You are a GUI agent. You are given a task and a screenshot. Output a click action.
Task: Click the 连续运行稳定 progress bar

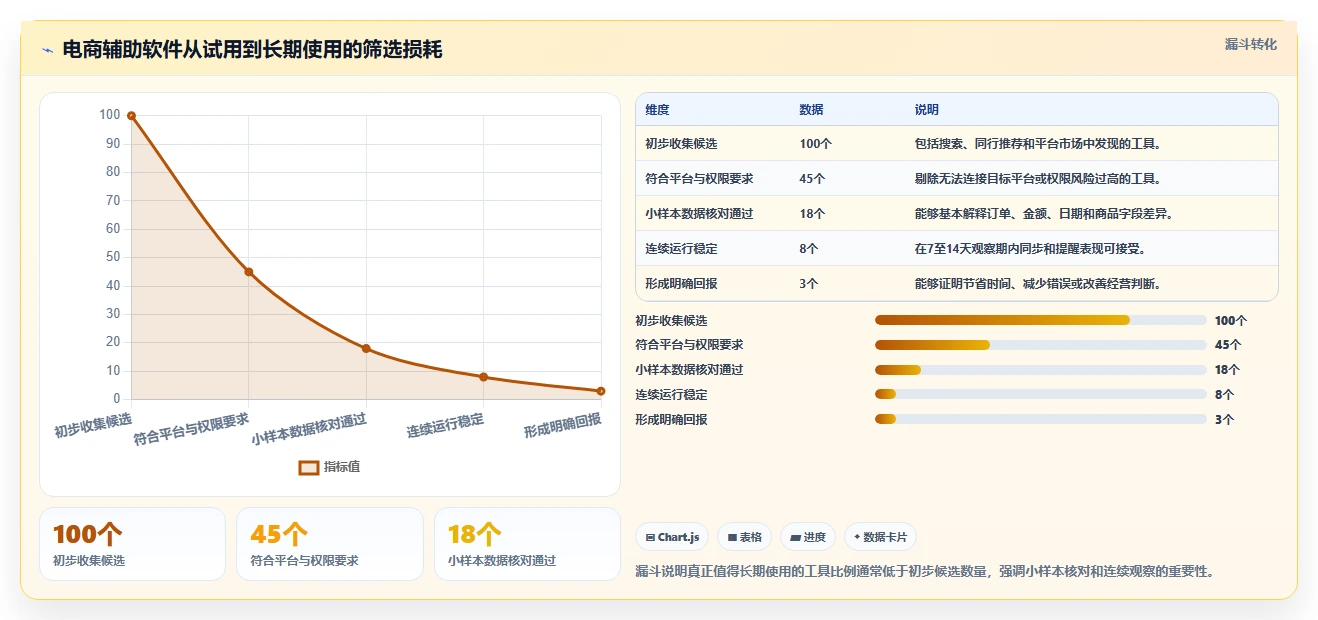click(1040, 394)
